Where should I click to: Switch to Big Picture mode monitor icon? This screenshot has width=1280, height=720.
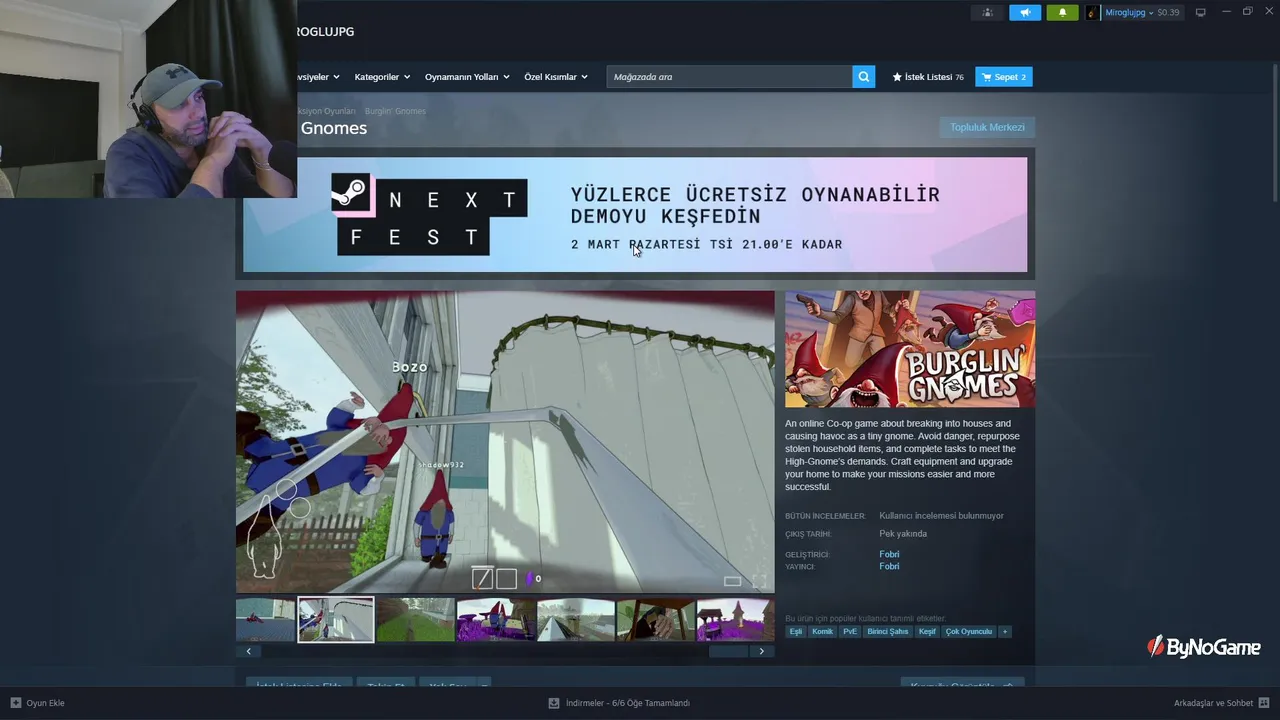tap(1200, 12)
